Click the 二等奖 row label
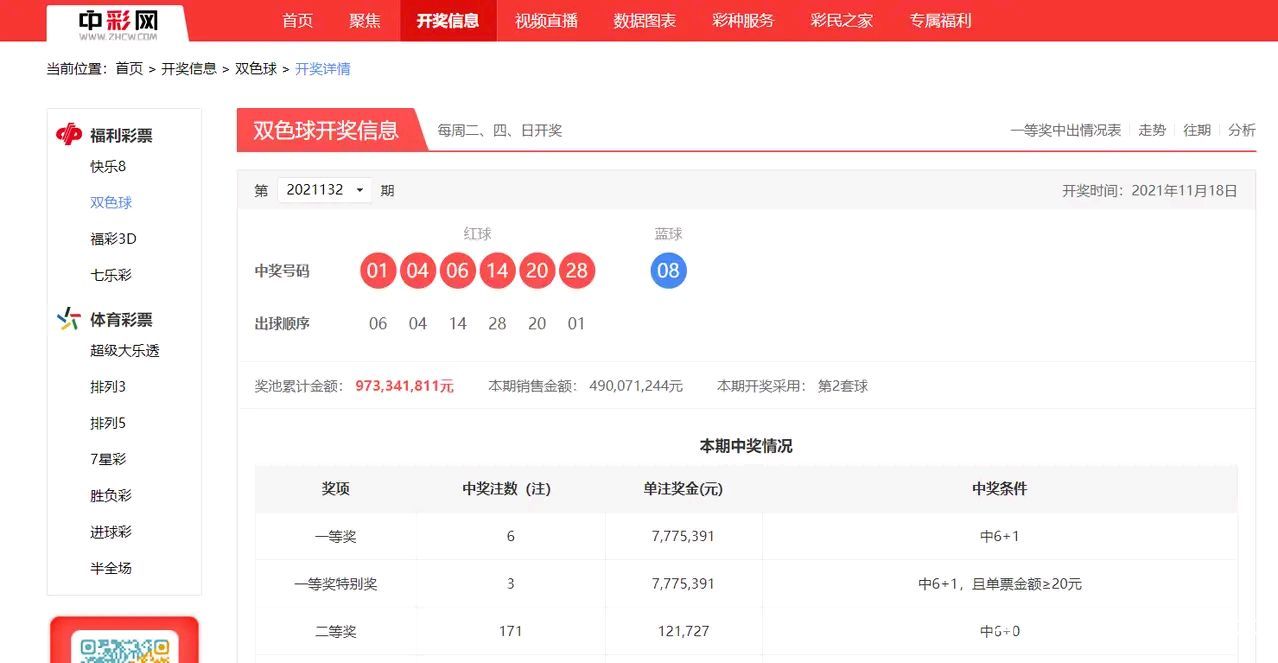The width and height of the screenshot is (1278, 663). point(335,632)
